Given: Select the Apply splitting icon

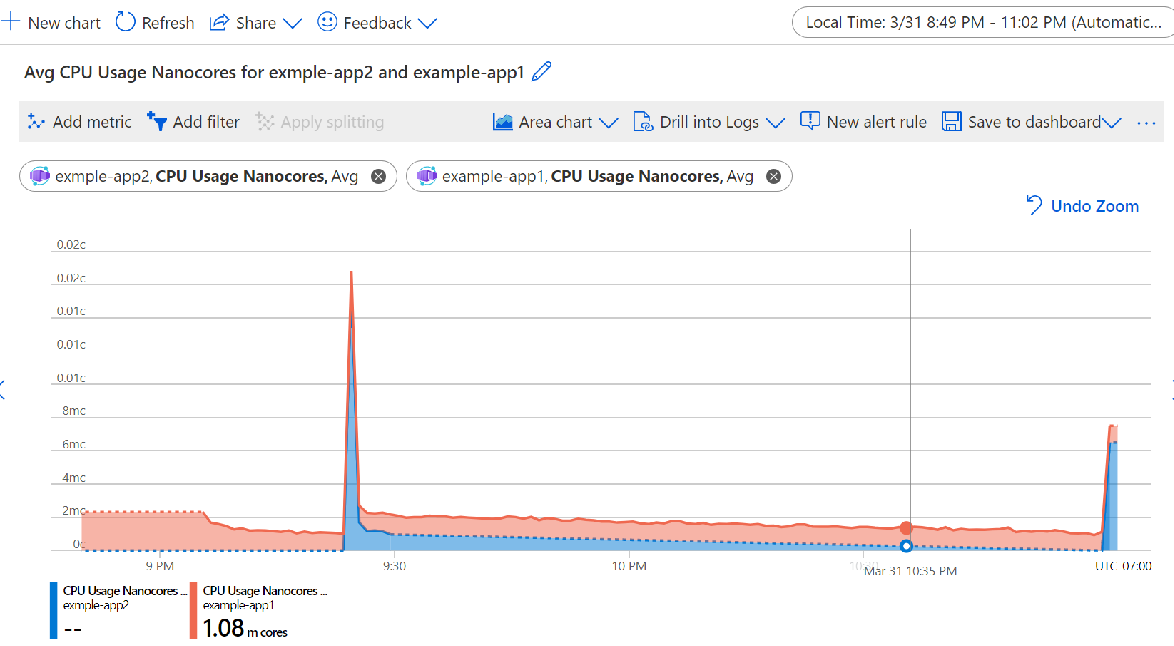Looking at the screenshot, I should 266,121.
